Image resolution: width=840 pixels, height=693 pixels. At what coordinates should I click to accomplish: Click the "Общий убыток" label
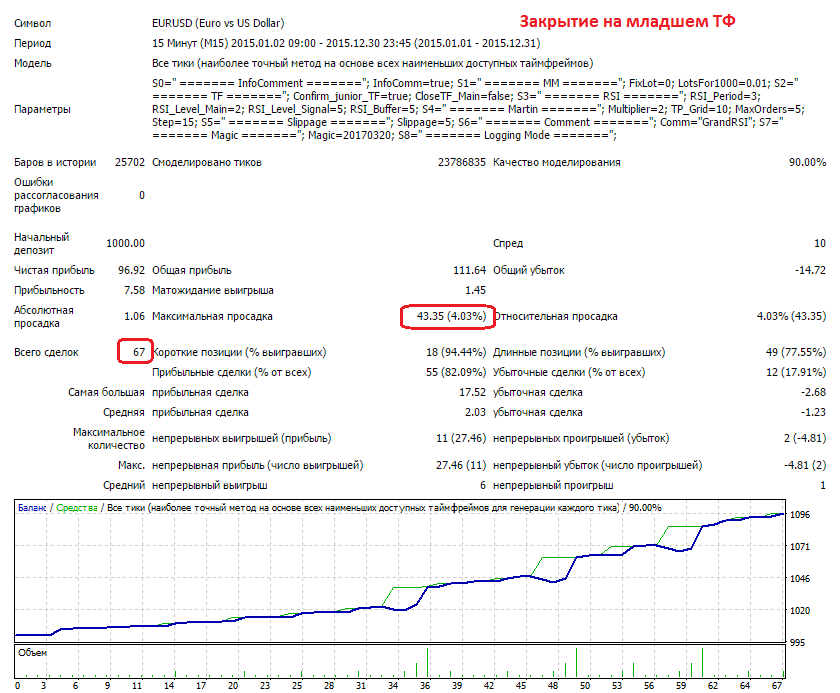(x=529, y=270)
